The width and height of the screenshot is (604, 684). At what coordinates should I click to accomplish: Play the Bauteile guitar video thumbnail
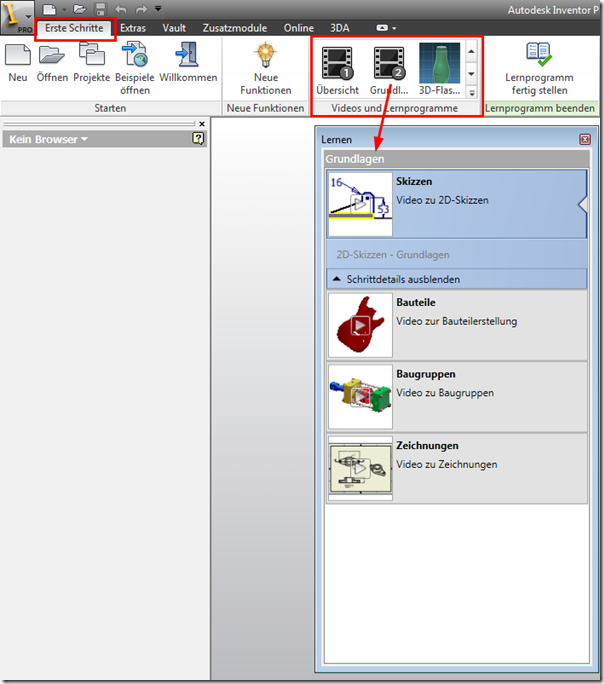pos(360,325)
